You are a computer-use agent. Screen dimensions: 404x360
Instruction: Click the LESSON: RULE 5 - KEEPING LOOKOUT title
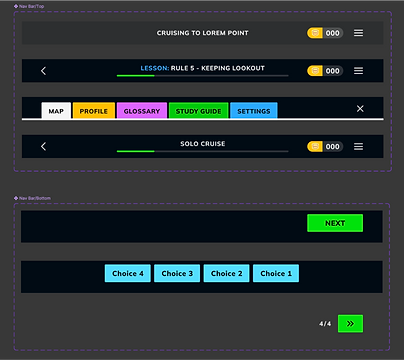pyautogui.click(x=203, y=68)
